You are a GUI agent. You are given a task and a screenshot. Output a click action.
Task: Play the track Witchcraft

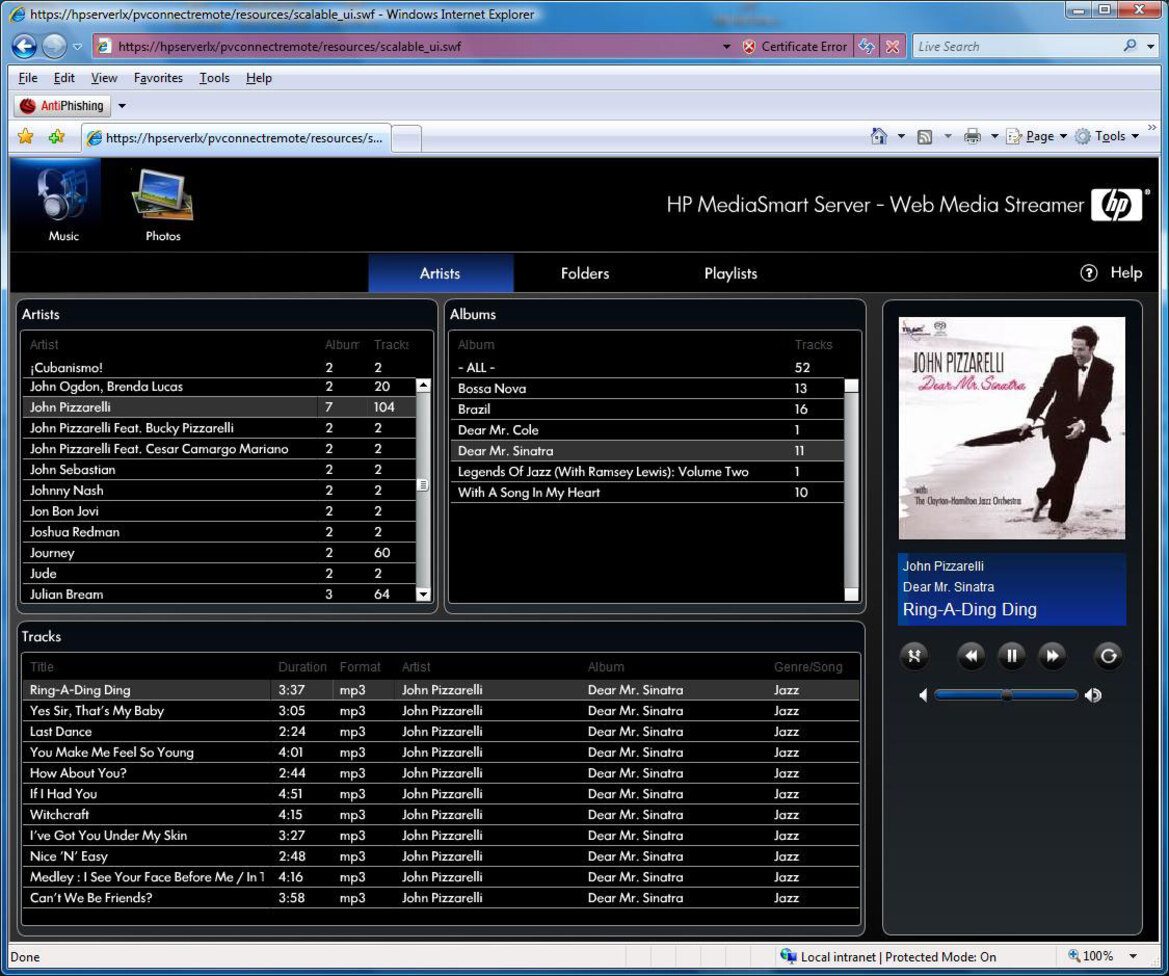pos(441,815)
